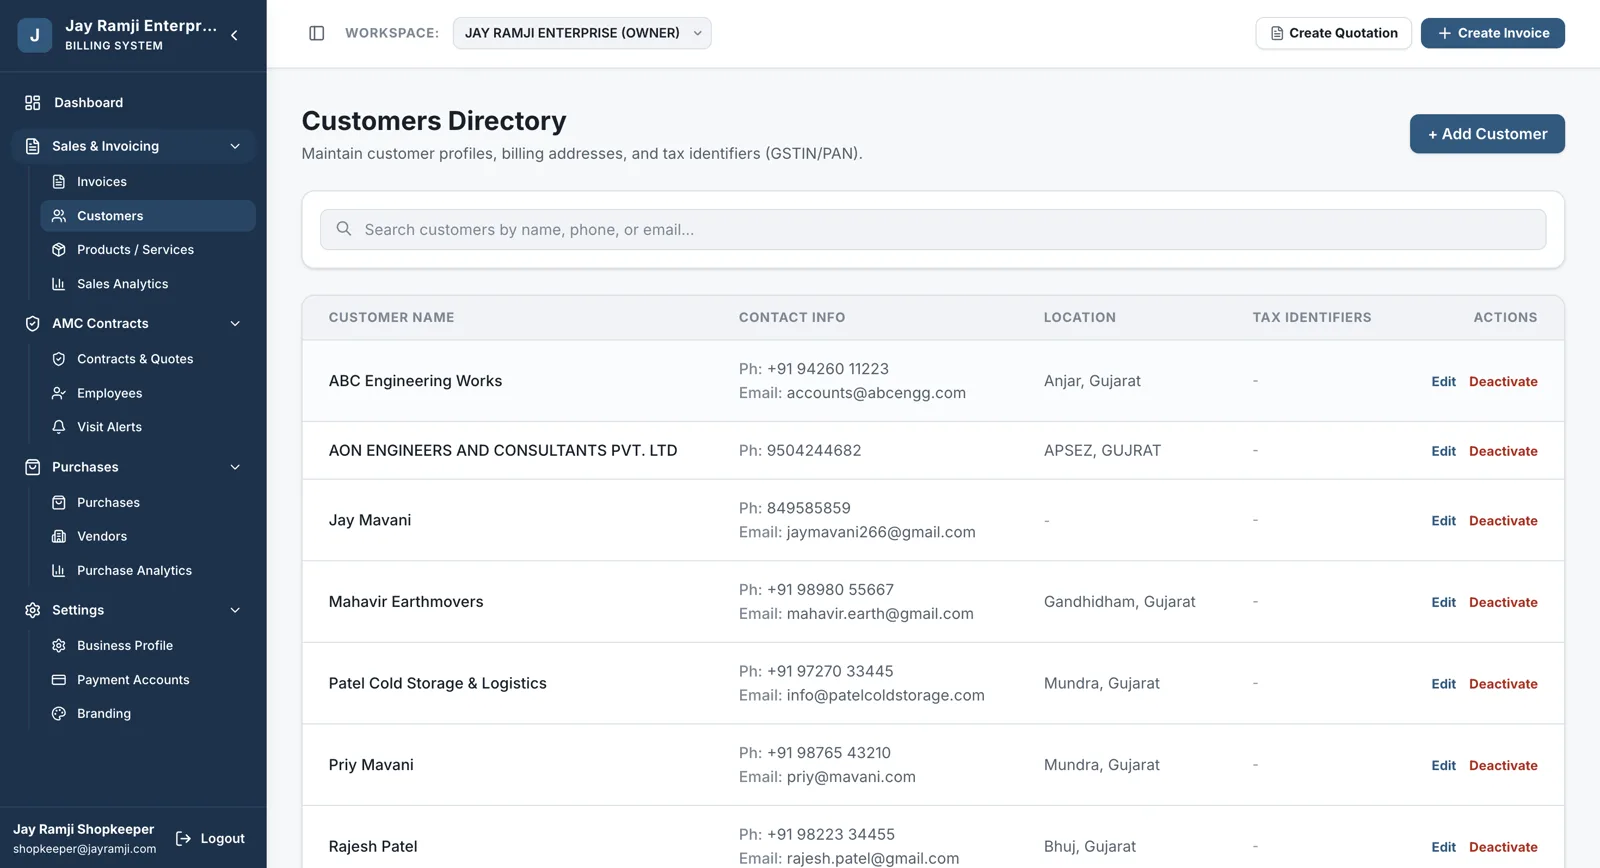Collapse the AMC Contracts section
Viewport: 1600px width, 868px height.
coord(235,323)
